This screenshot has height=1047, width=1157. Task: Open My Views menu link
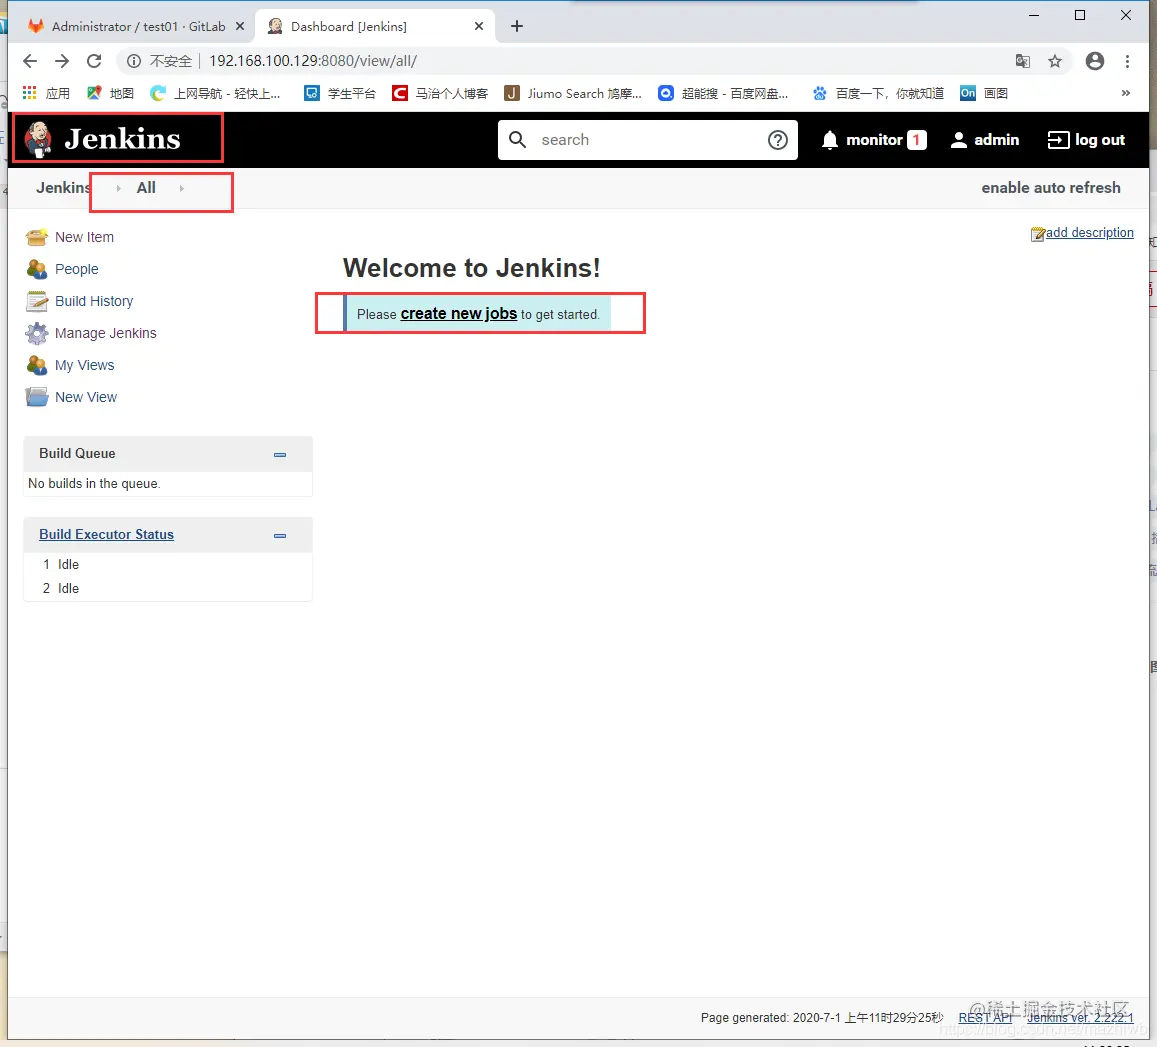[x=85, y=365]
